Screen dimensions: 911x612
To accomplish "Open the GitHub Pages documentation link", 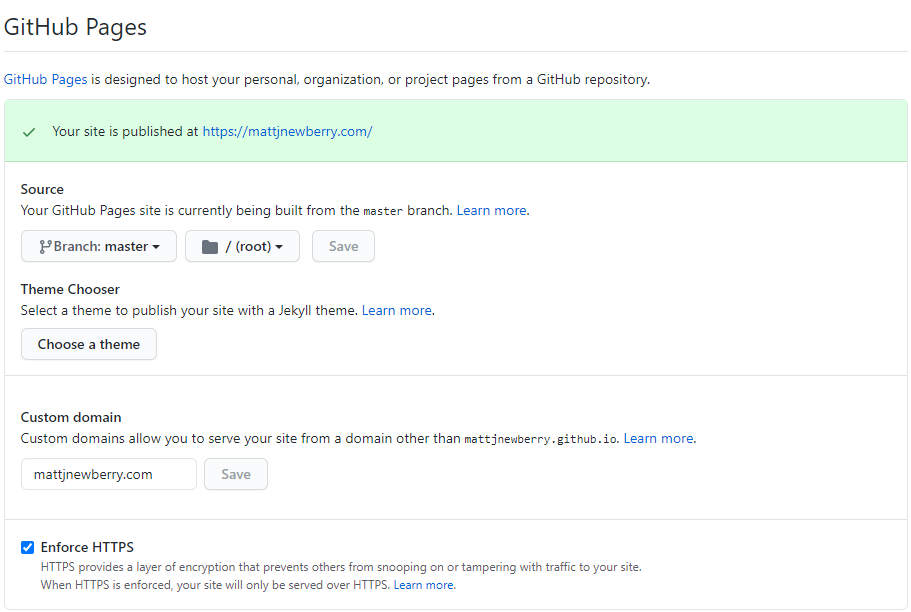I will [x=45, y=79].
